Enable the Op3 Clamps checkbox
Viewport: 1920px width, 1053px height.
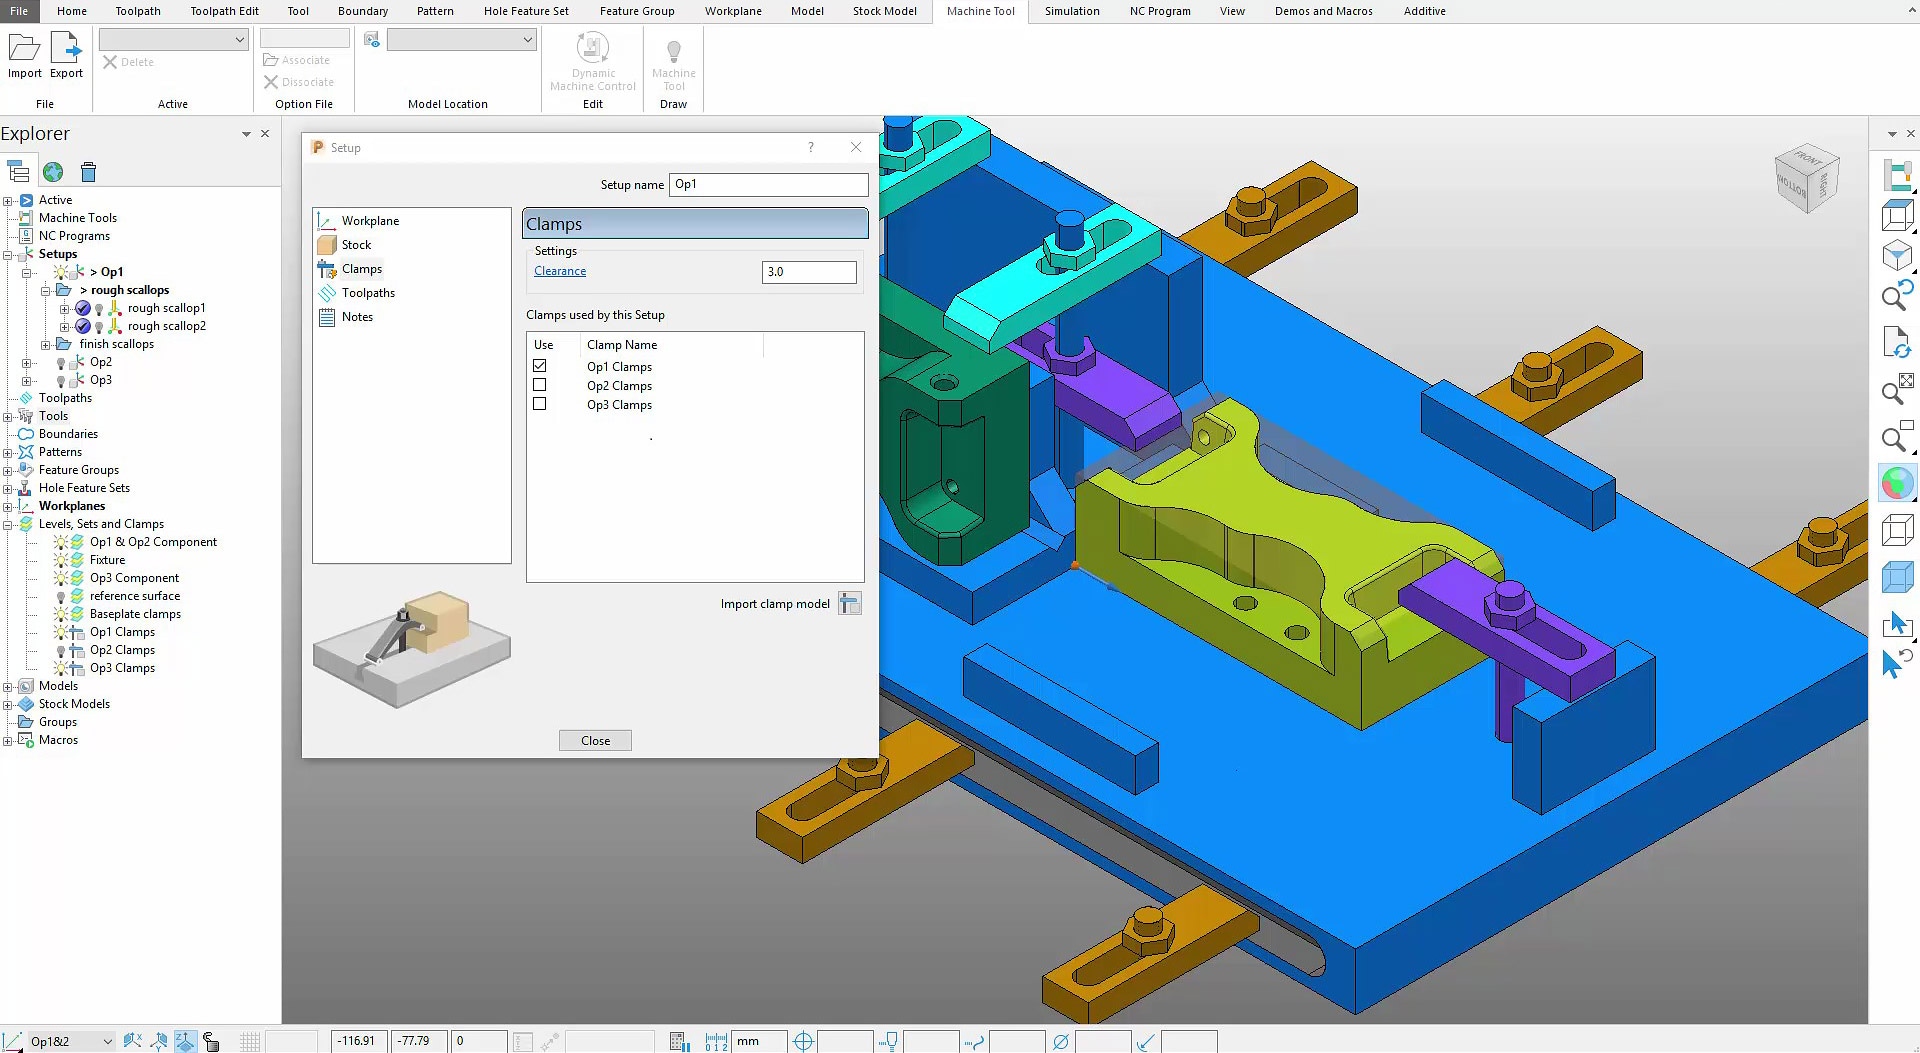coord(540,404)
